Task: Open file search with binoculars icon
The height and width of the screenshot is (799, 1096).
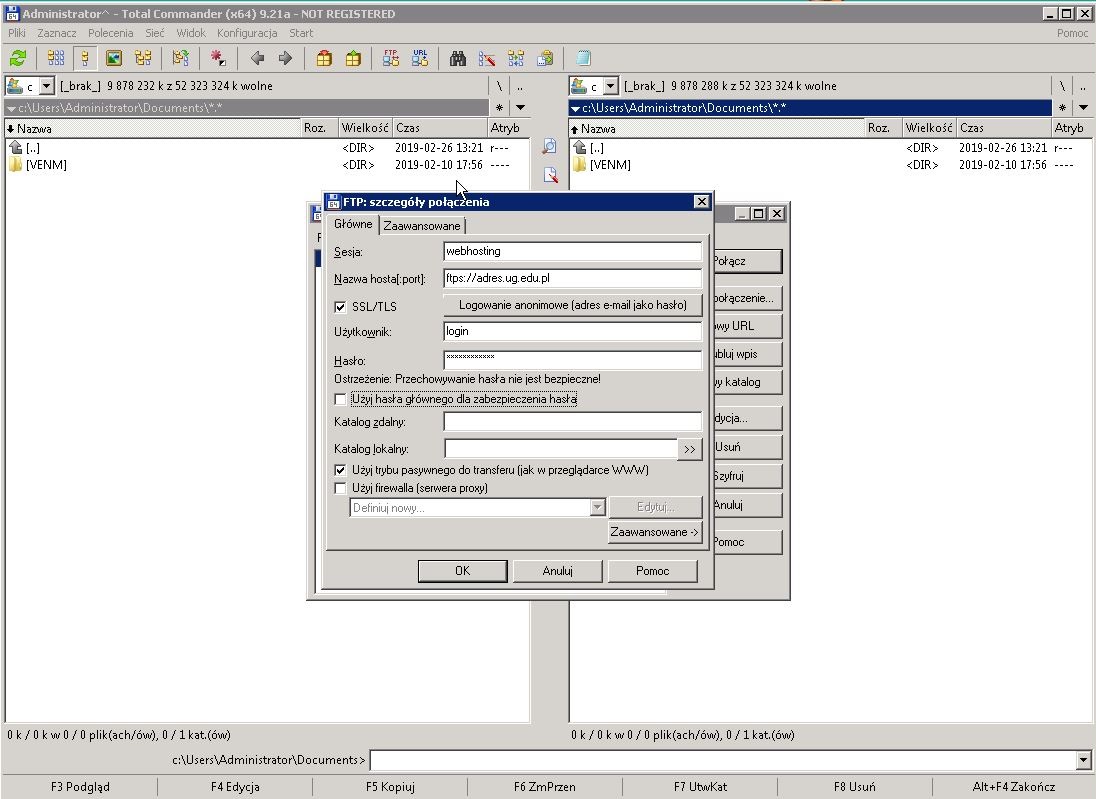Action: click(458, 58)
